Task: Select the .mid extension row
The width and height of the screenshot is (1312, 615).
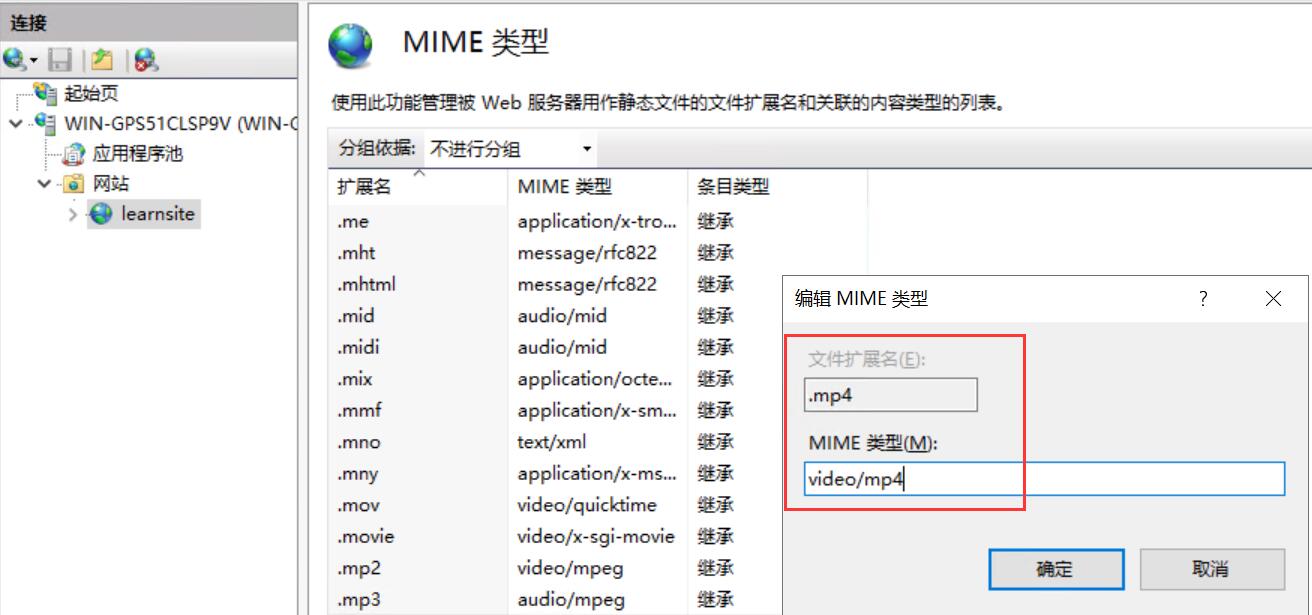Action: 356,316
